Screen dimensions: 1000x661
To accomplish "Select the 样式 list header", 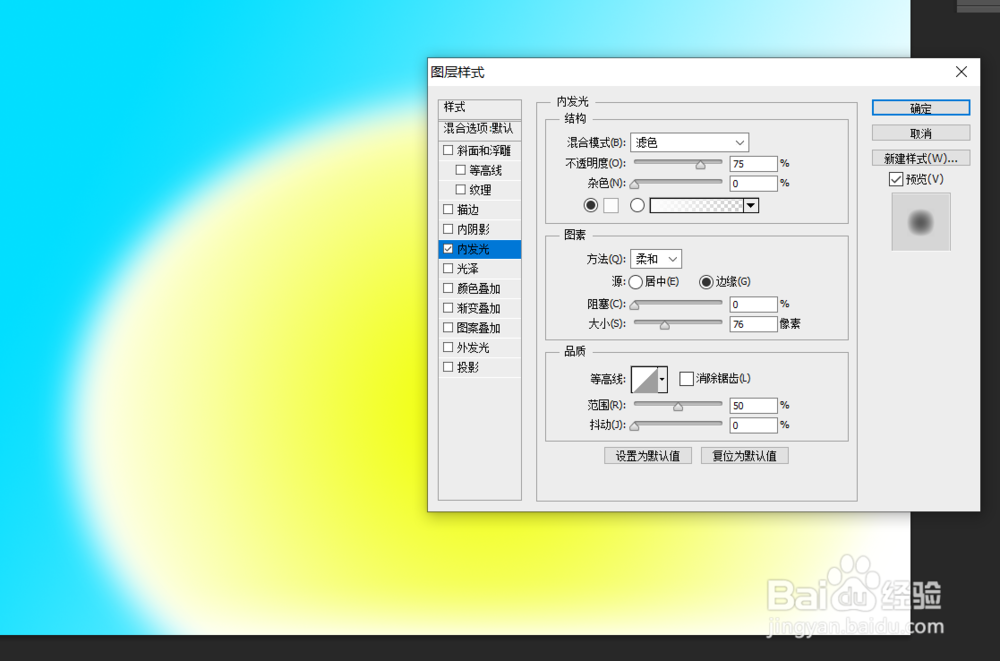I will click(480, 107).
